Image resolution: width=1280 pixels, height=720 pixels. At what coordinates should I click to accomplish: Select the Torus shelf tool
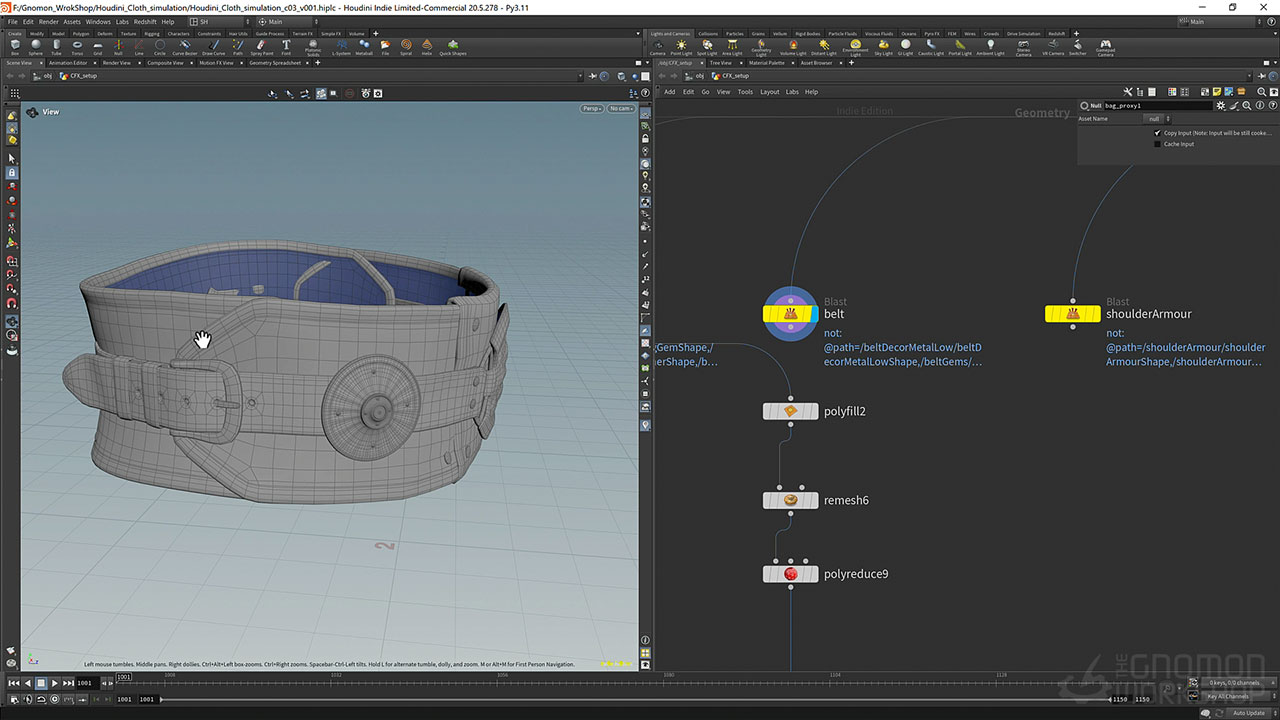77,46
